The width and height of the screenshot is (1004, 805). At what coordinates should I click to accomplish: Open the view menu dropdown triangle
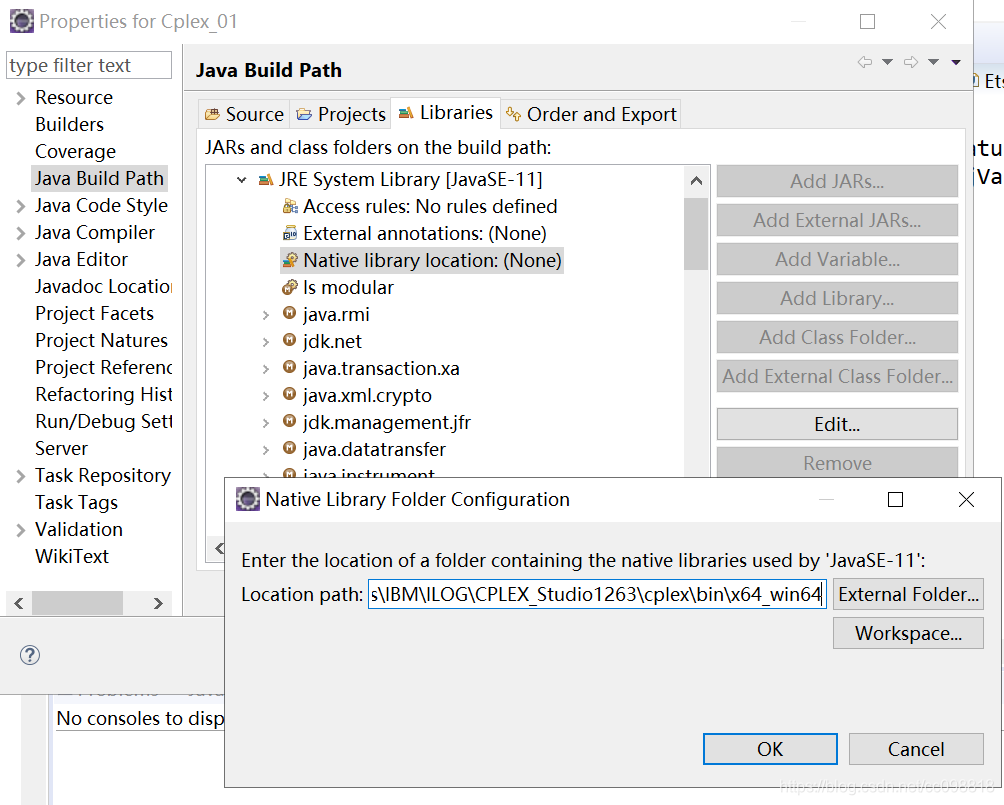click(956, 62)
